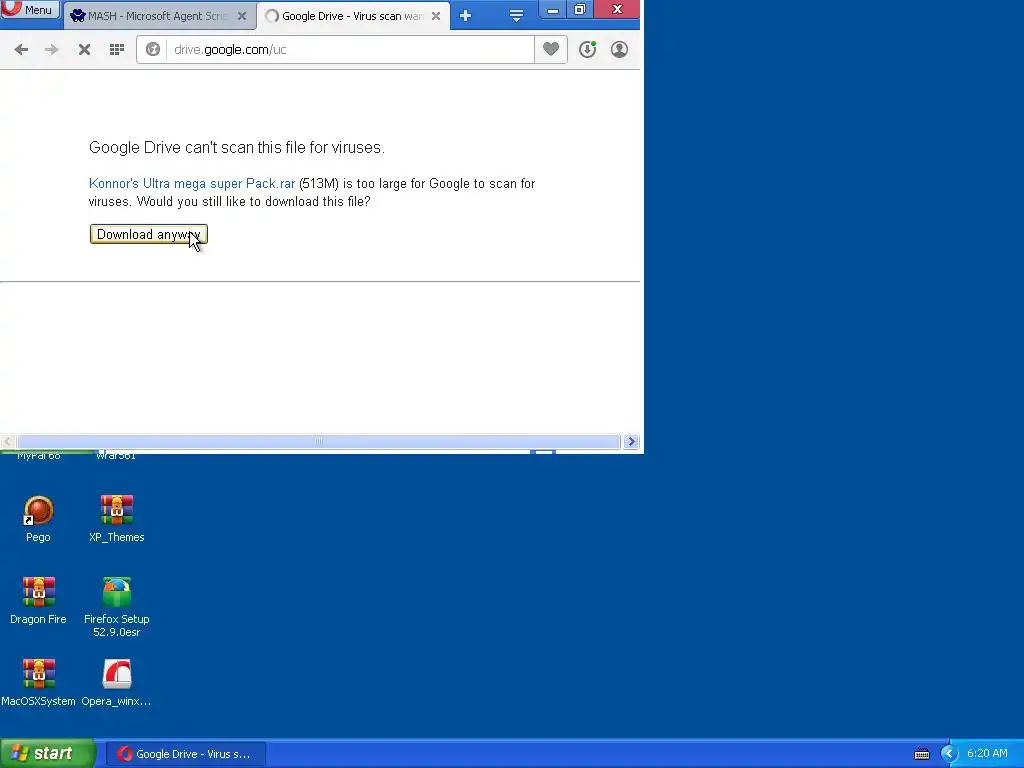Focus the drive.google.com address field
This screenshot has height=768, width=1024.
[x=349, y=50]
